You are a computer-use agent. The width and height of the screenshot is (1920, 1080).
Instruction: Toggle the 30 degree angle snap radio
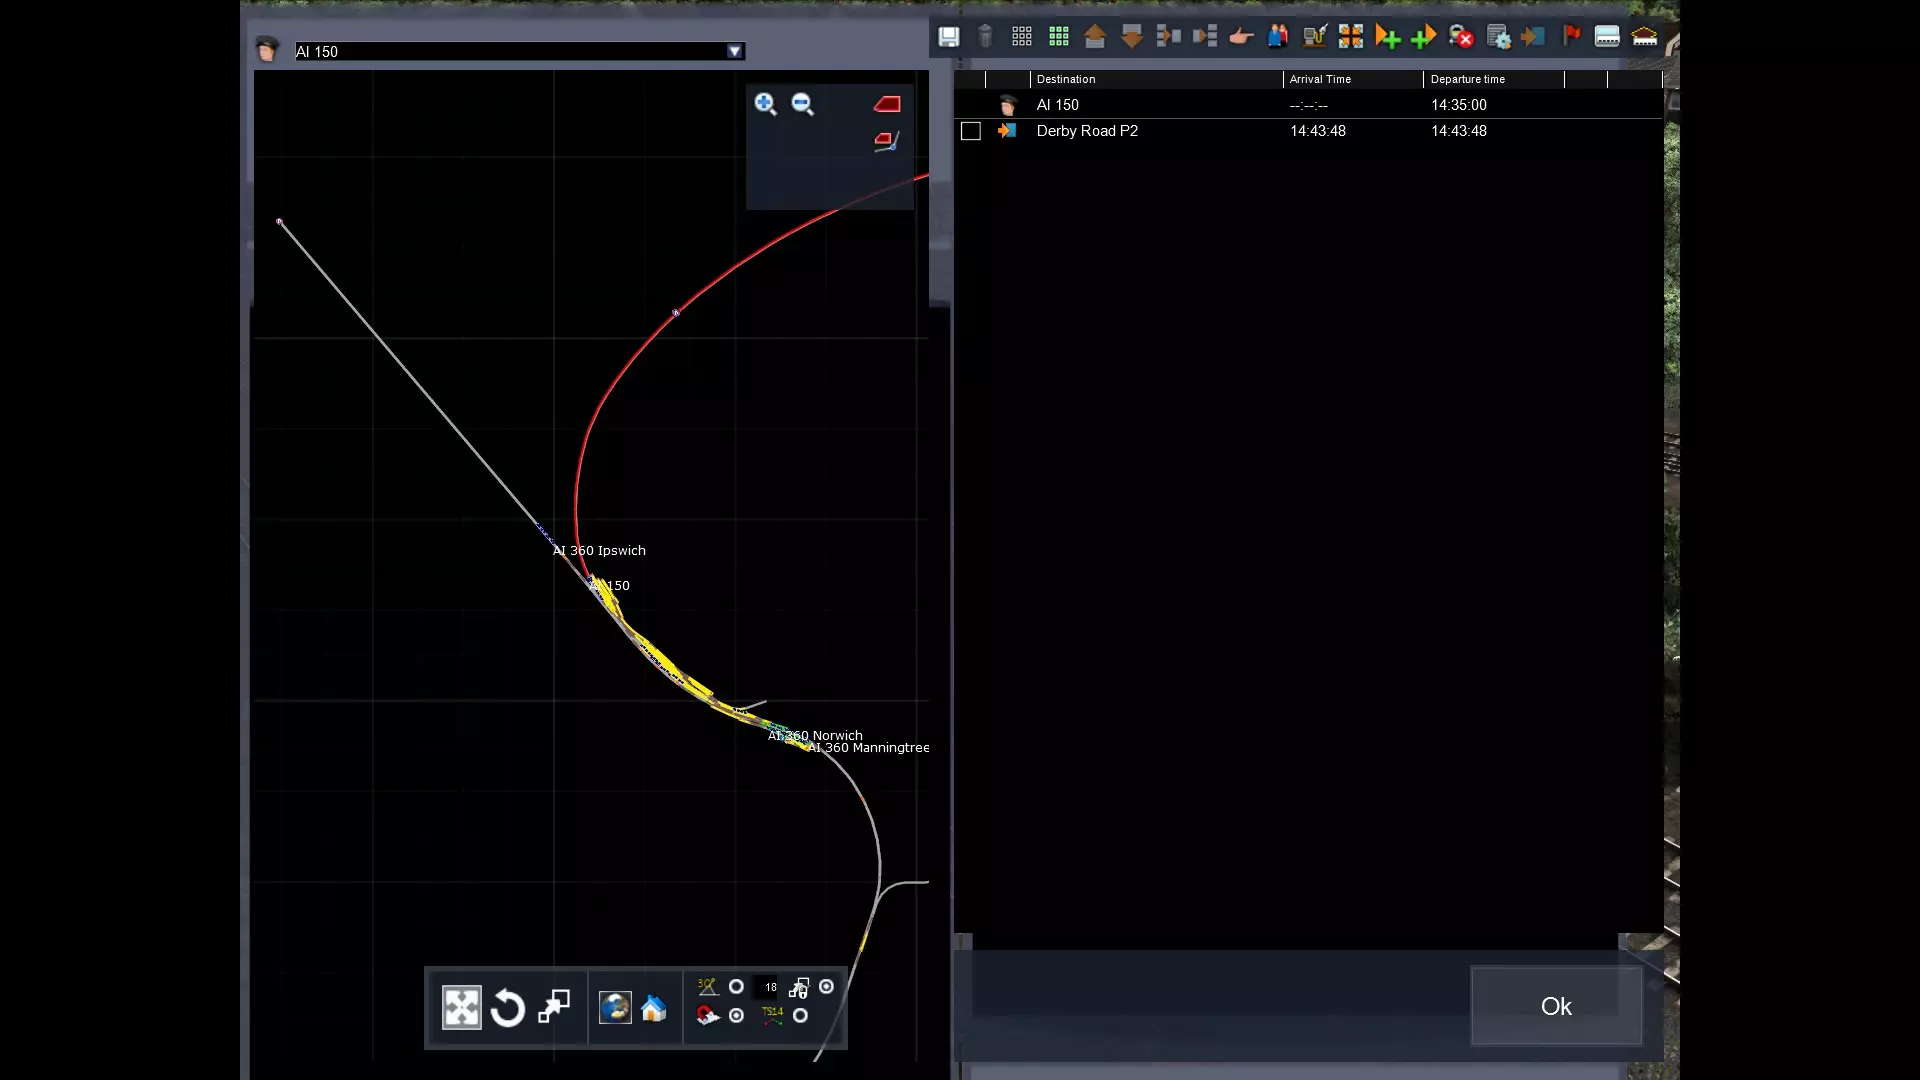[736, 987]
